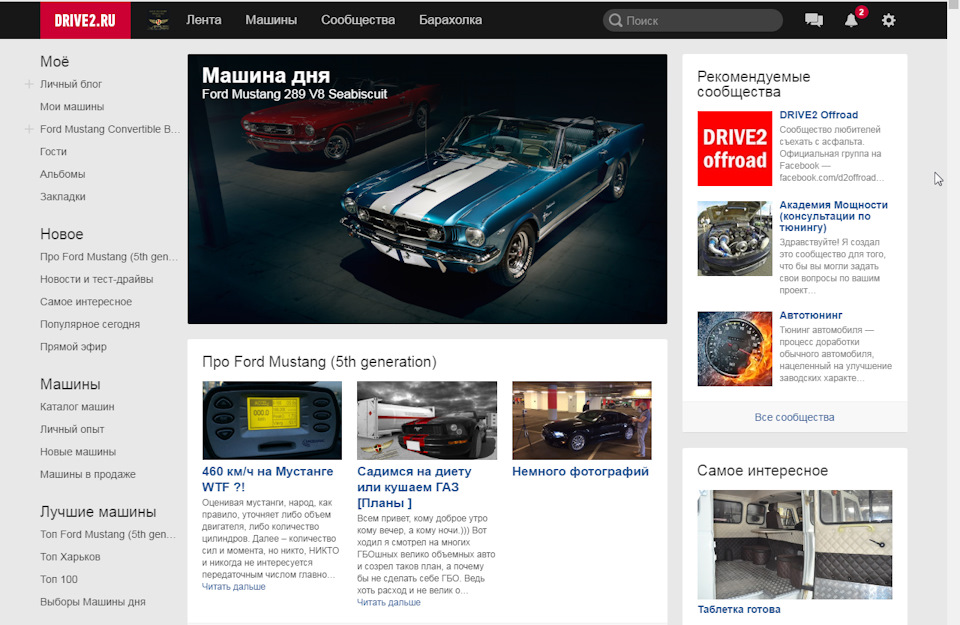Open messages chat icon
Screen dimensions: 960x625
coord(814,20)
